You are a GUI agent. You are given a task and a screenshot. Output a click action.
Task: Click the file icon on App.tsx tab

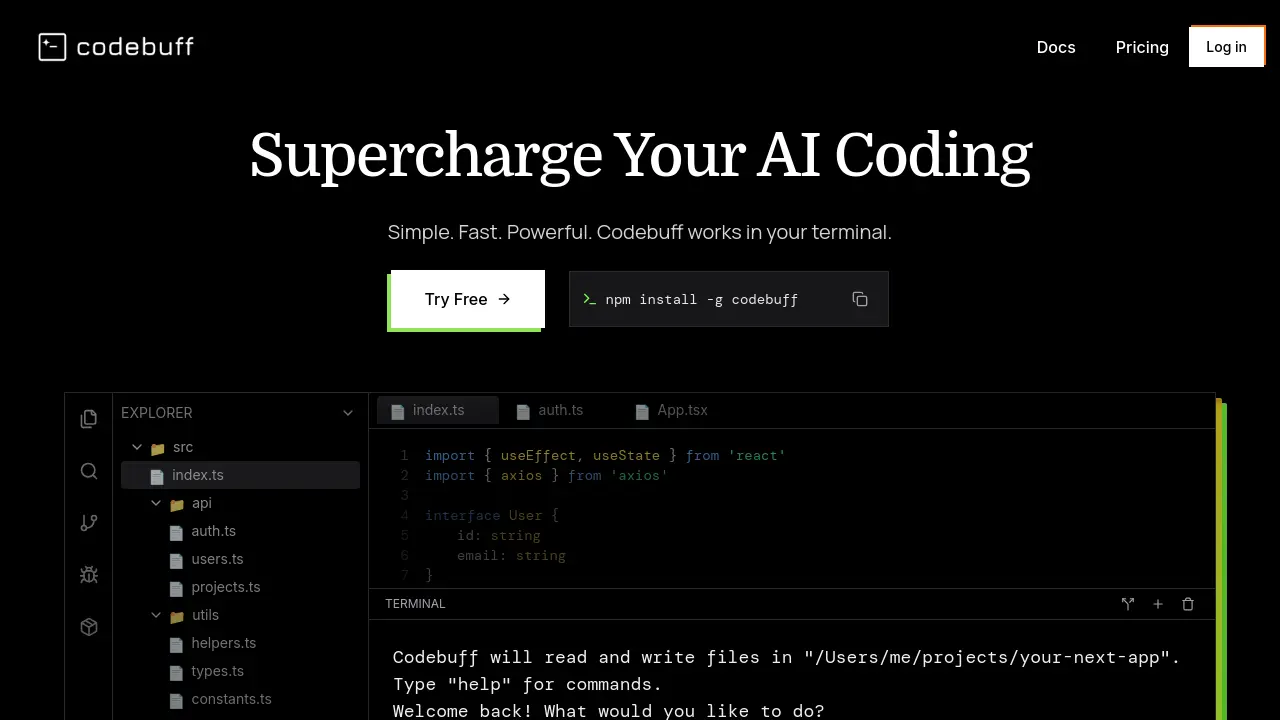[x=642, y=411]
